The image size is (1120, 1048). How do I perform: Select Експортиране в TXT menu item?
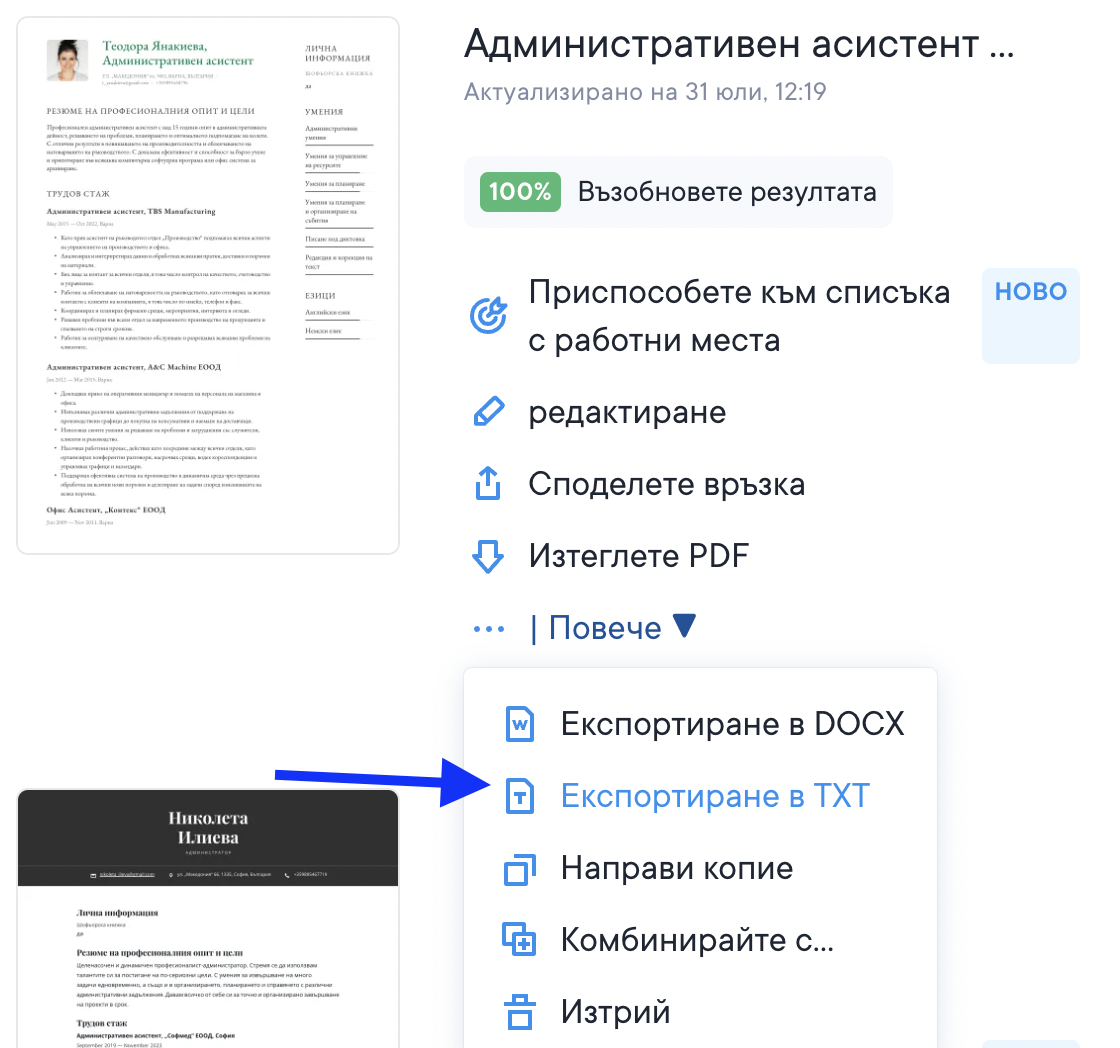715,797
